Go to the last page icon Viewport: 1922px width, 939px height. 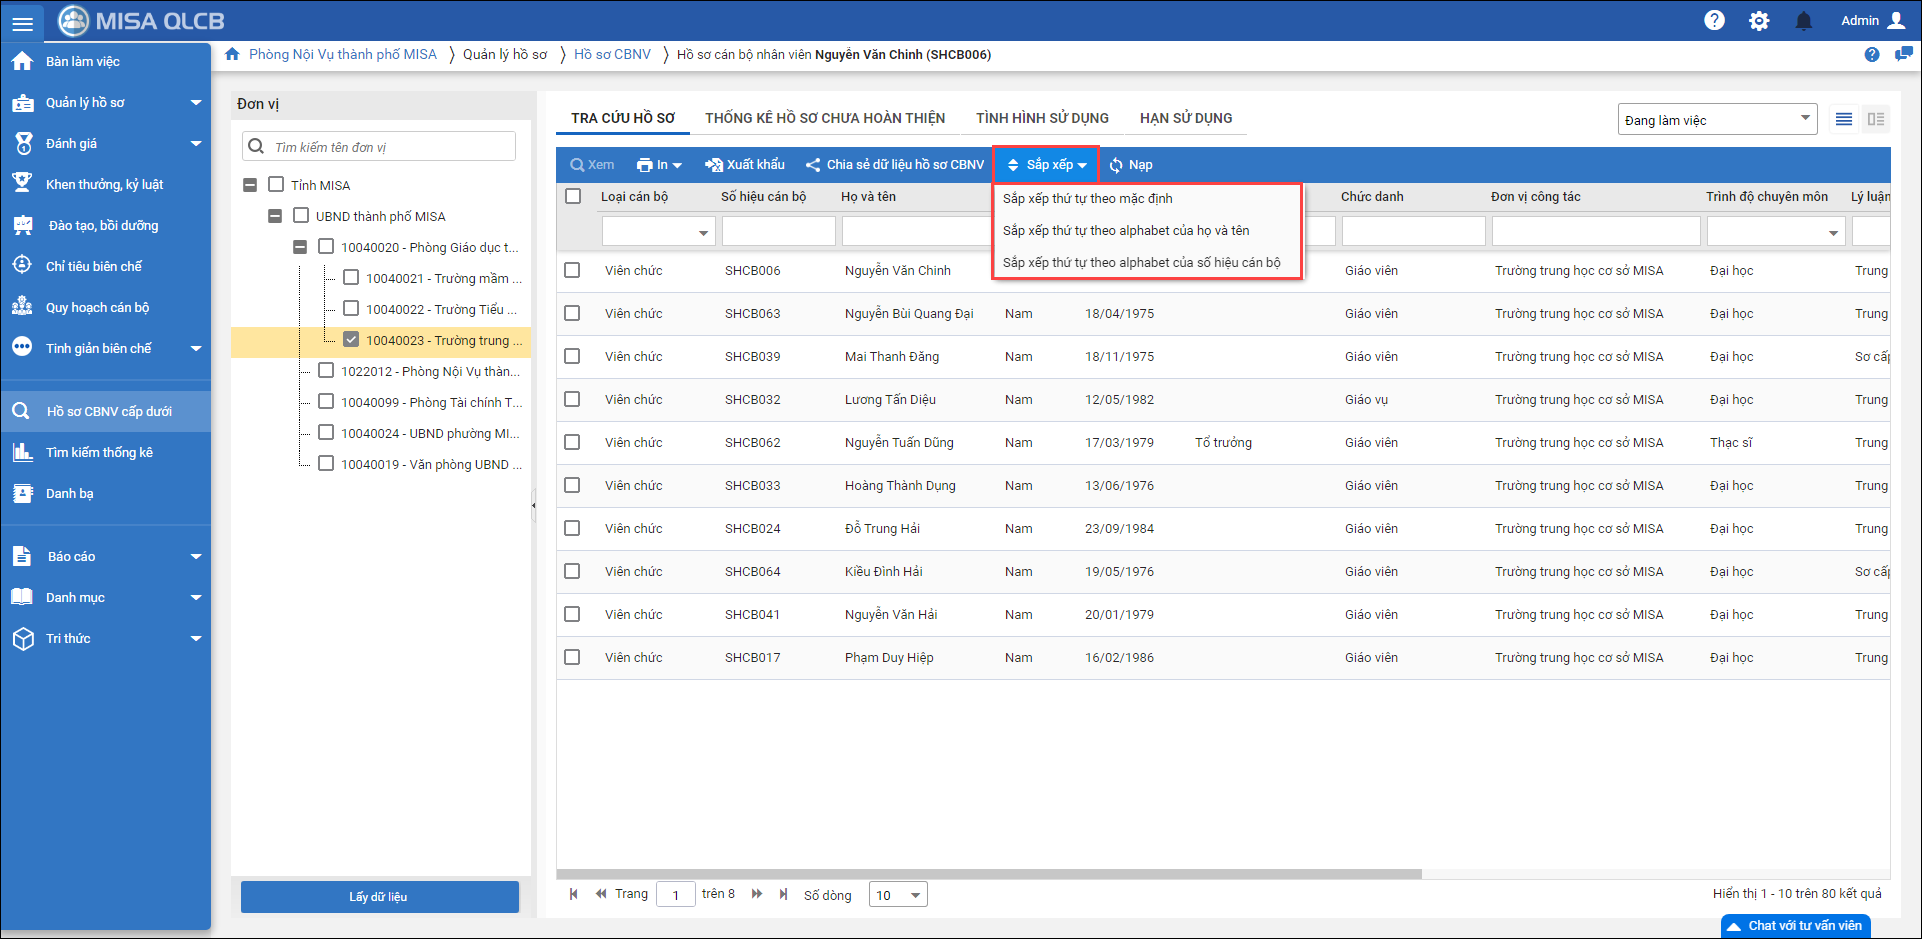click(x=783, y=894)
